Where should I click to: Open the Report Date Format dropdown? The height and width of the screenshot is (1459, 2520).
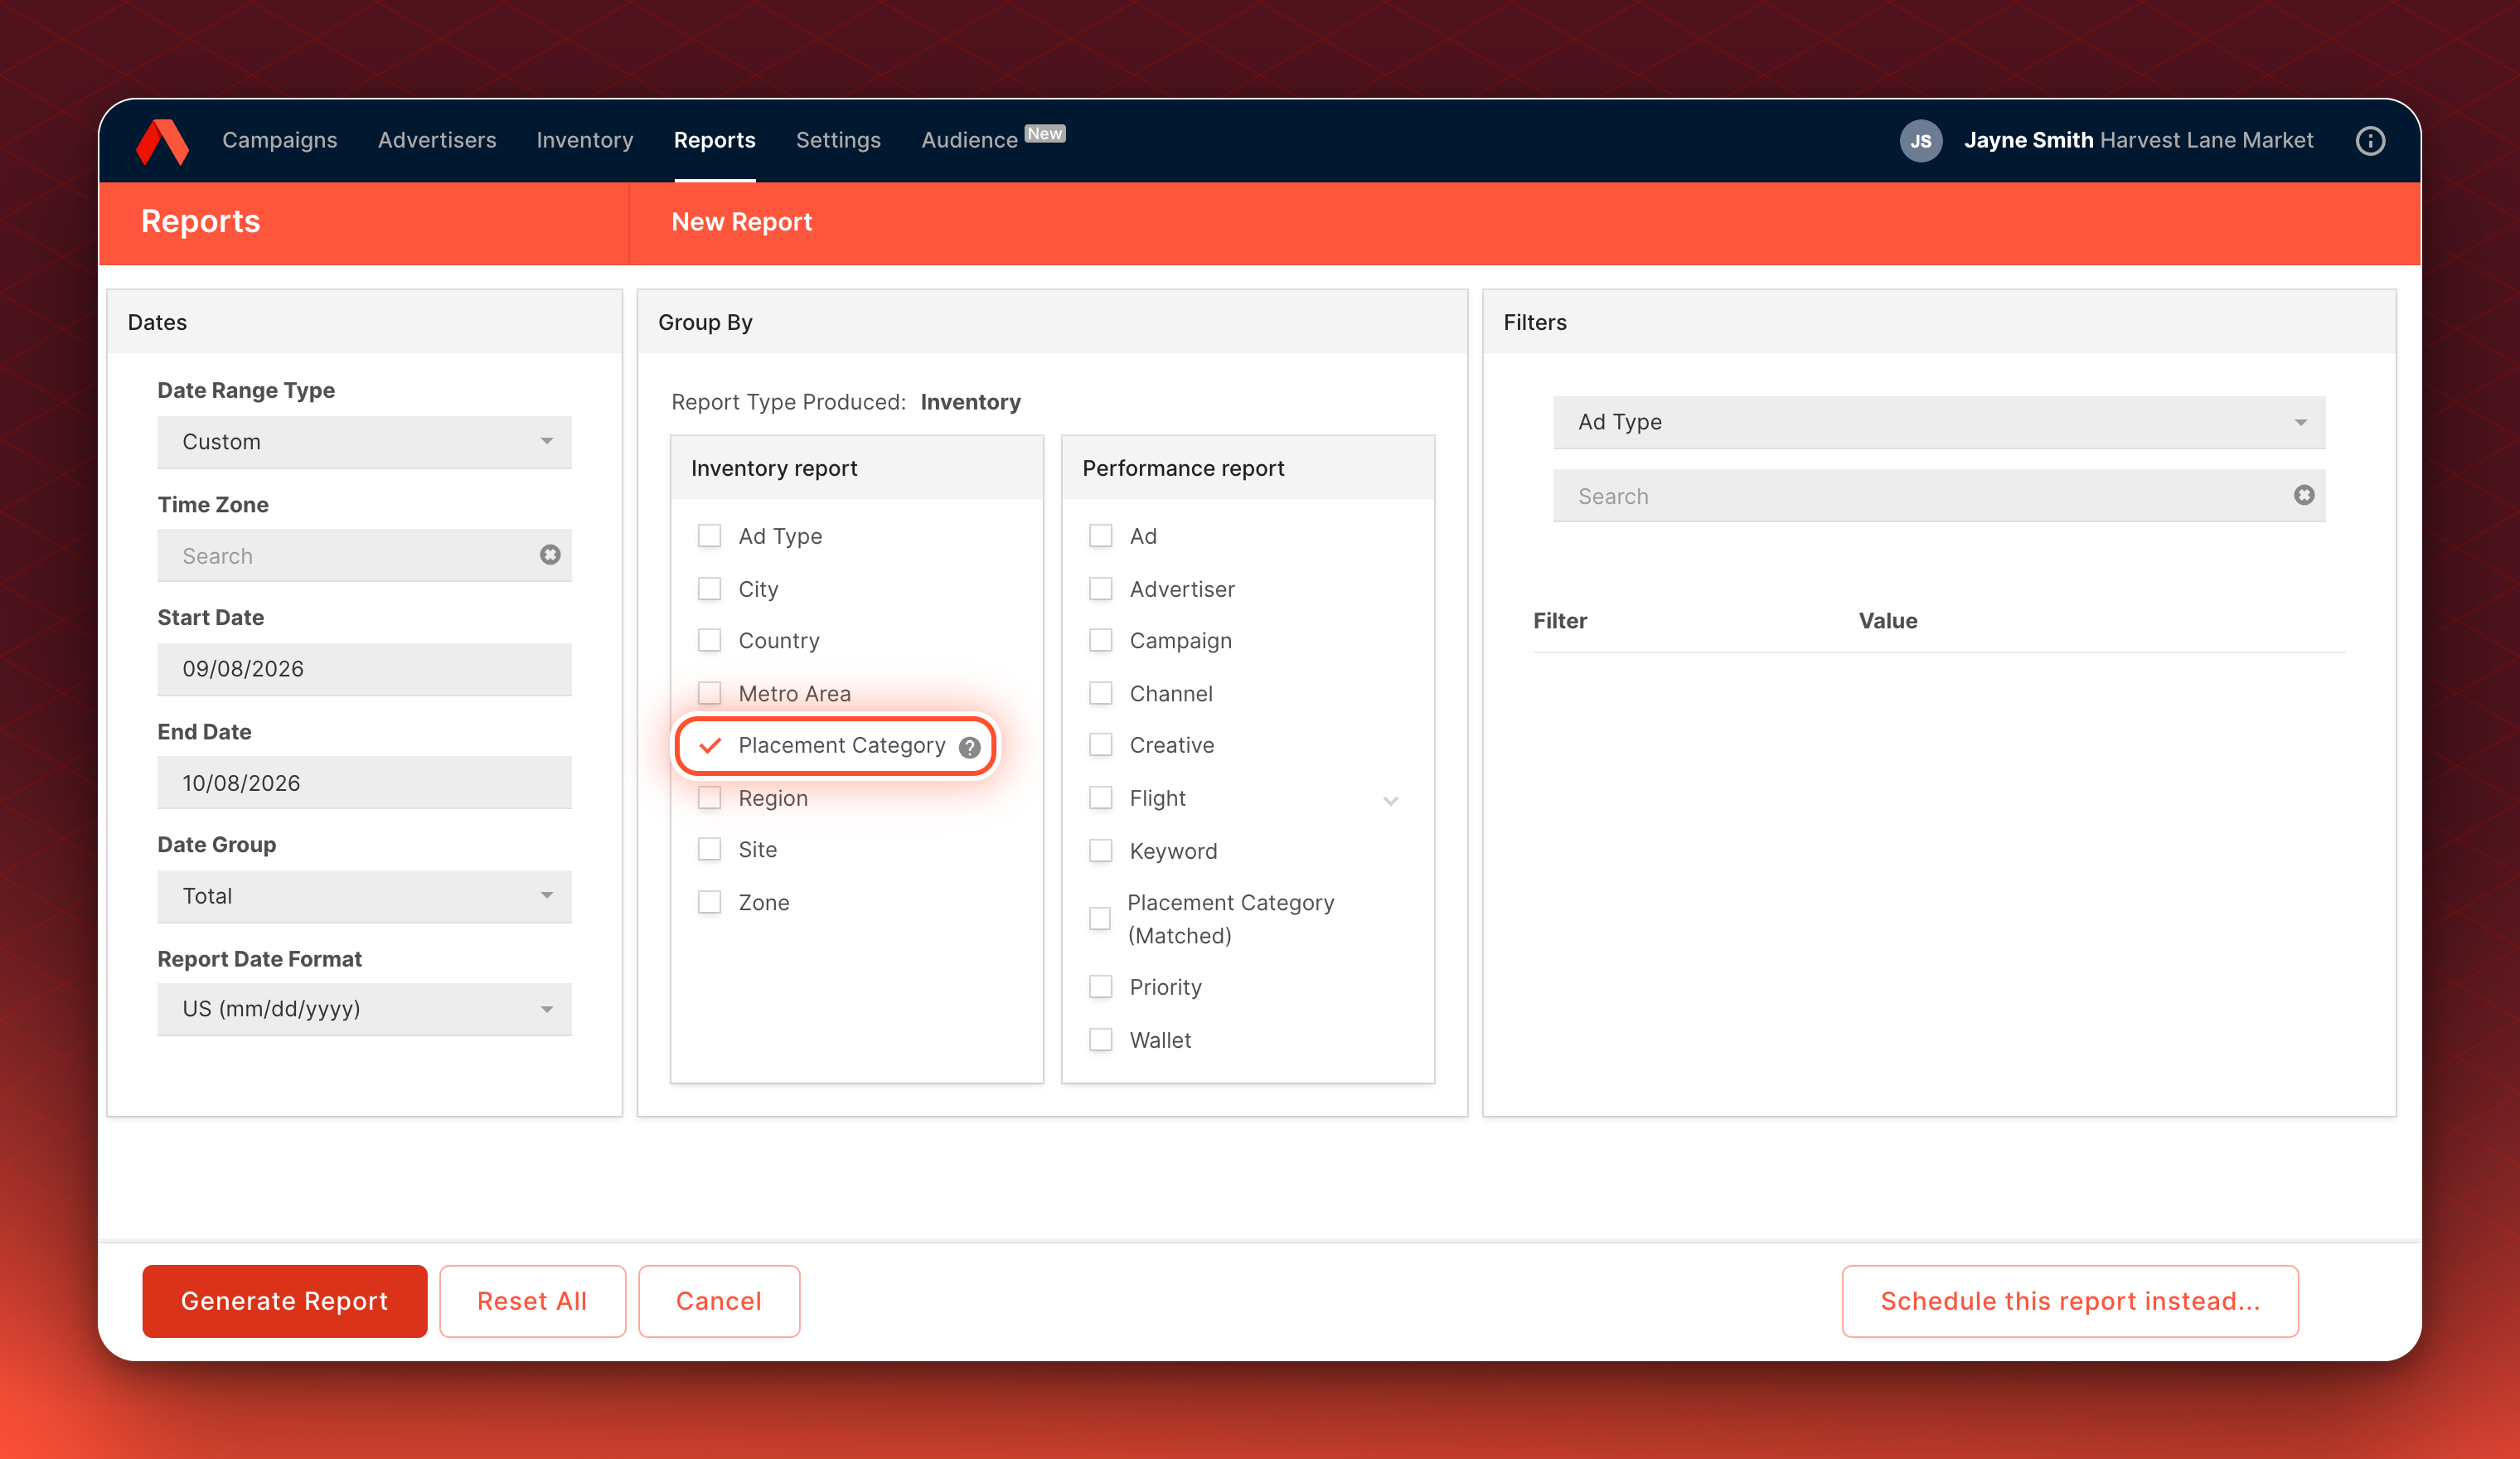coord(364,1009)
